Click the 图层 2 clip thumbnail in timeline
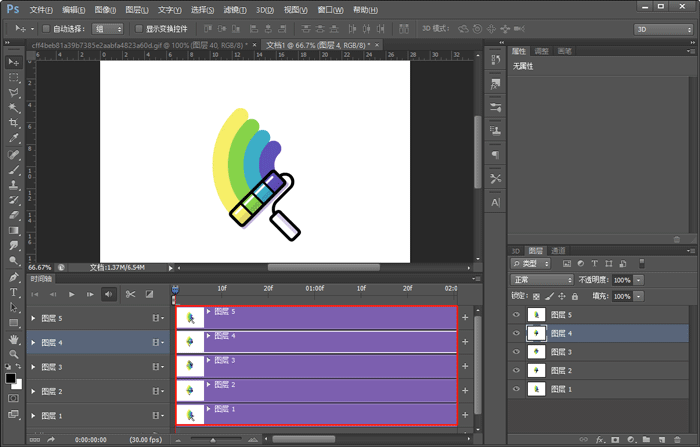Viewport: 700px width, 447px height. (190, 390)
